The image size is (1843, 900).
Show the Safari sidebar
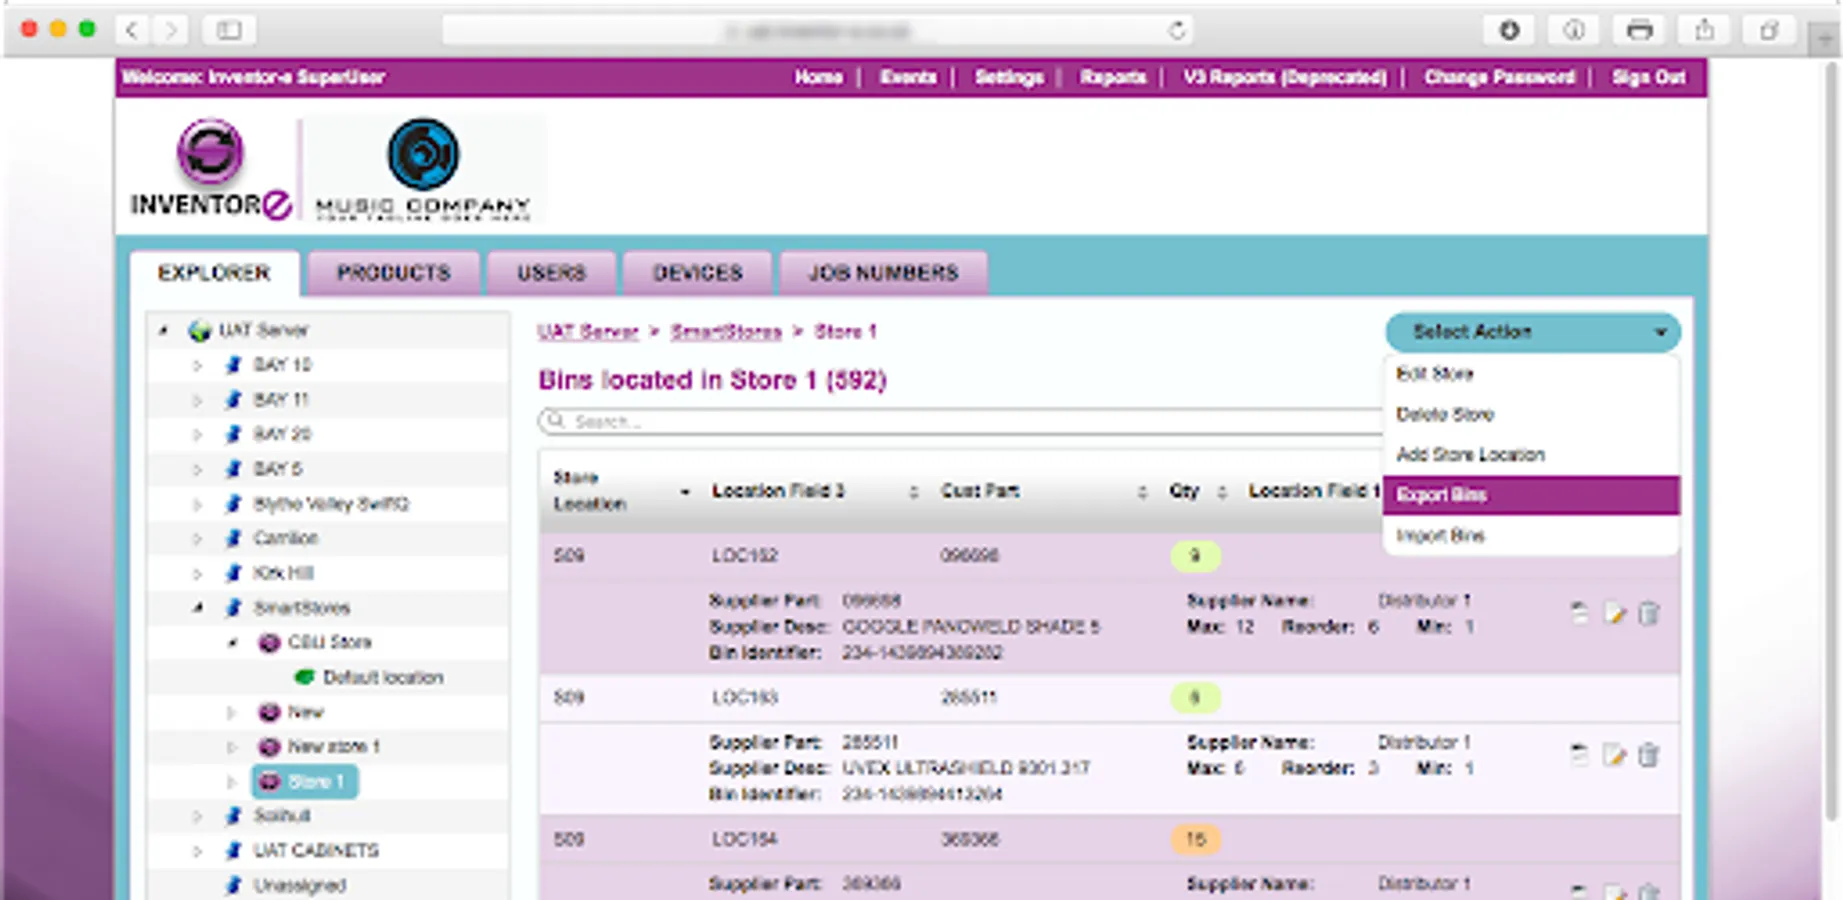click(x=229, y=30)
